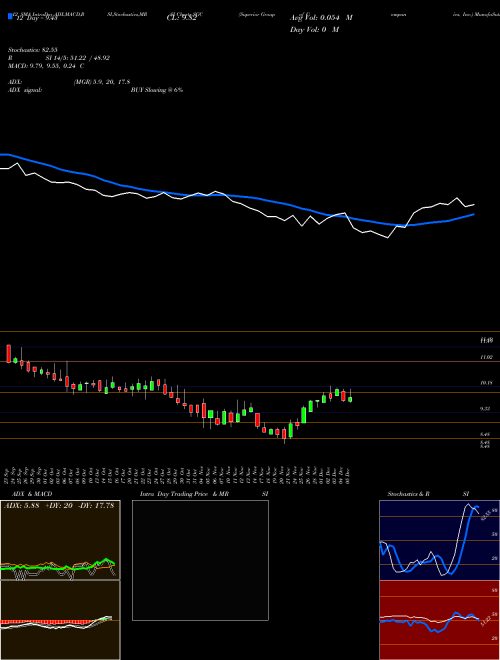500x660 pixels.
Task: Click the 82.53 value label on Stochastics chart
Action: 485,514
